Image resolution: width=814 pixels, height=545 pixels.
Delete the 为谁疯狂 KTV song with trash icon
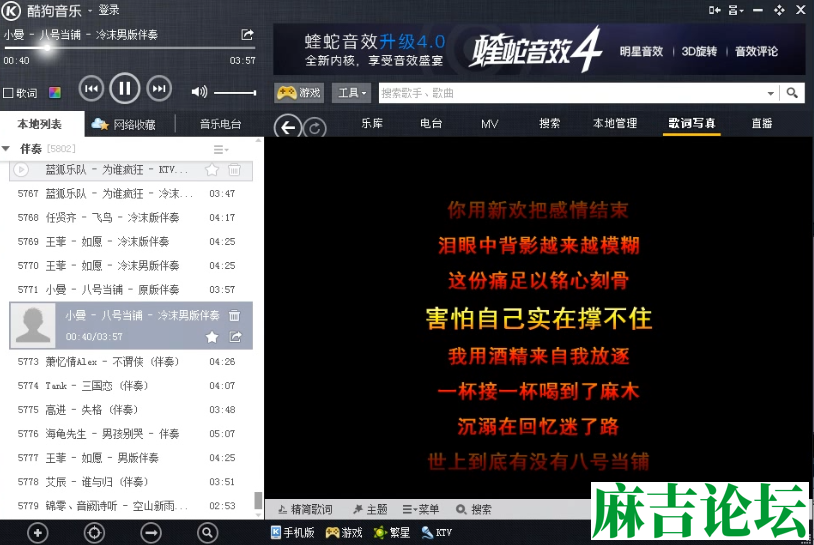tap(234, 170)
